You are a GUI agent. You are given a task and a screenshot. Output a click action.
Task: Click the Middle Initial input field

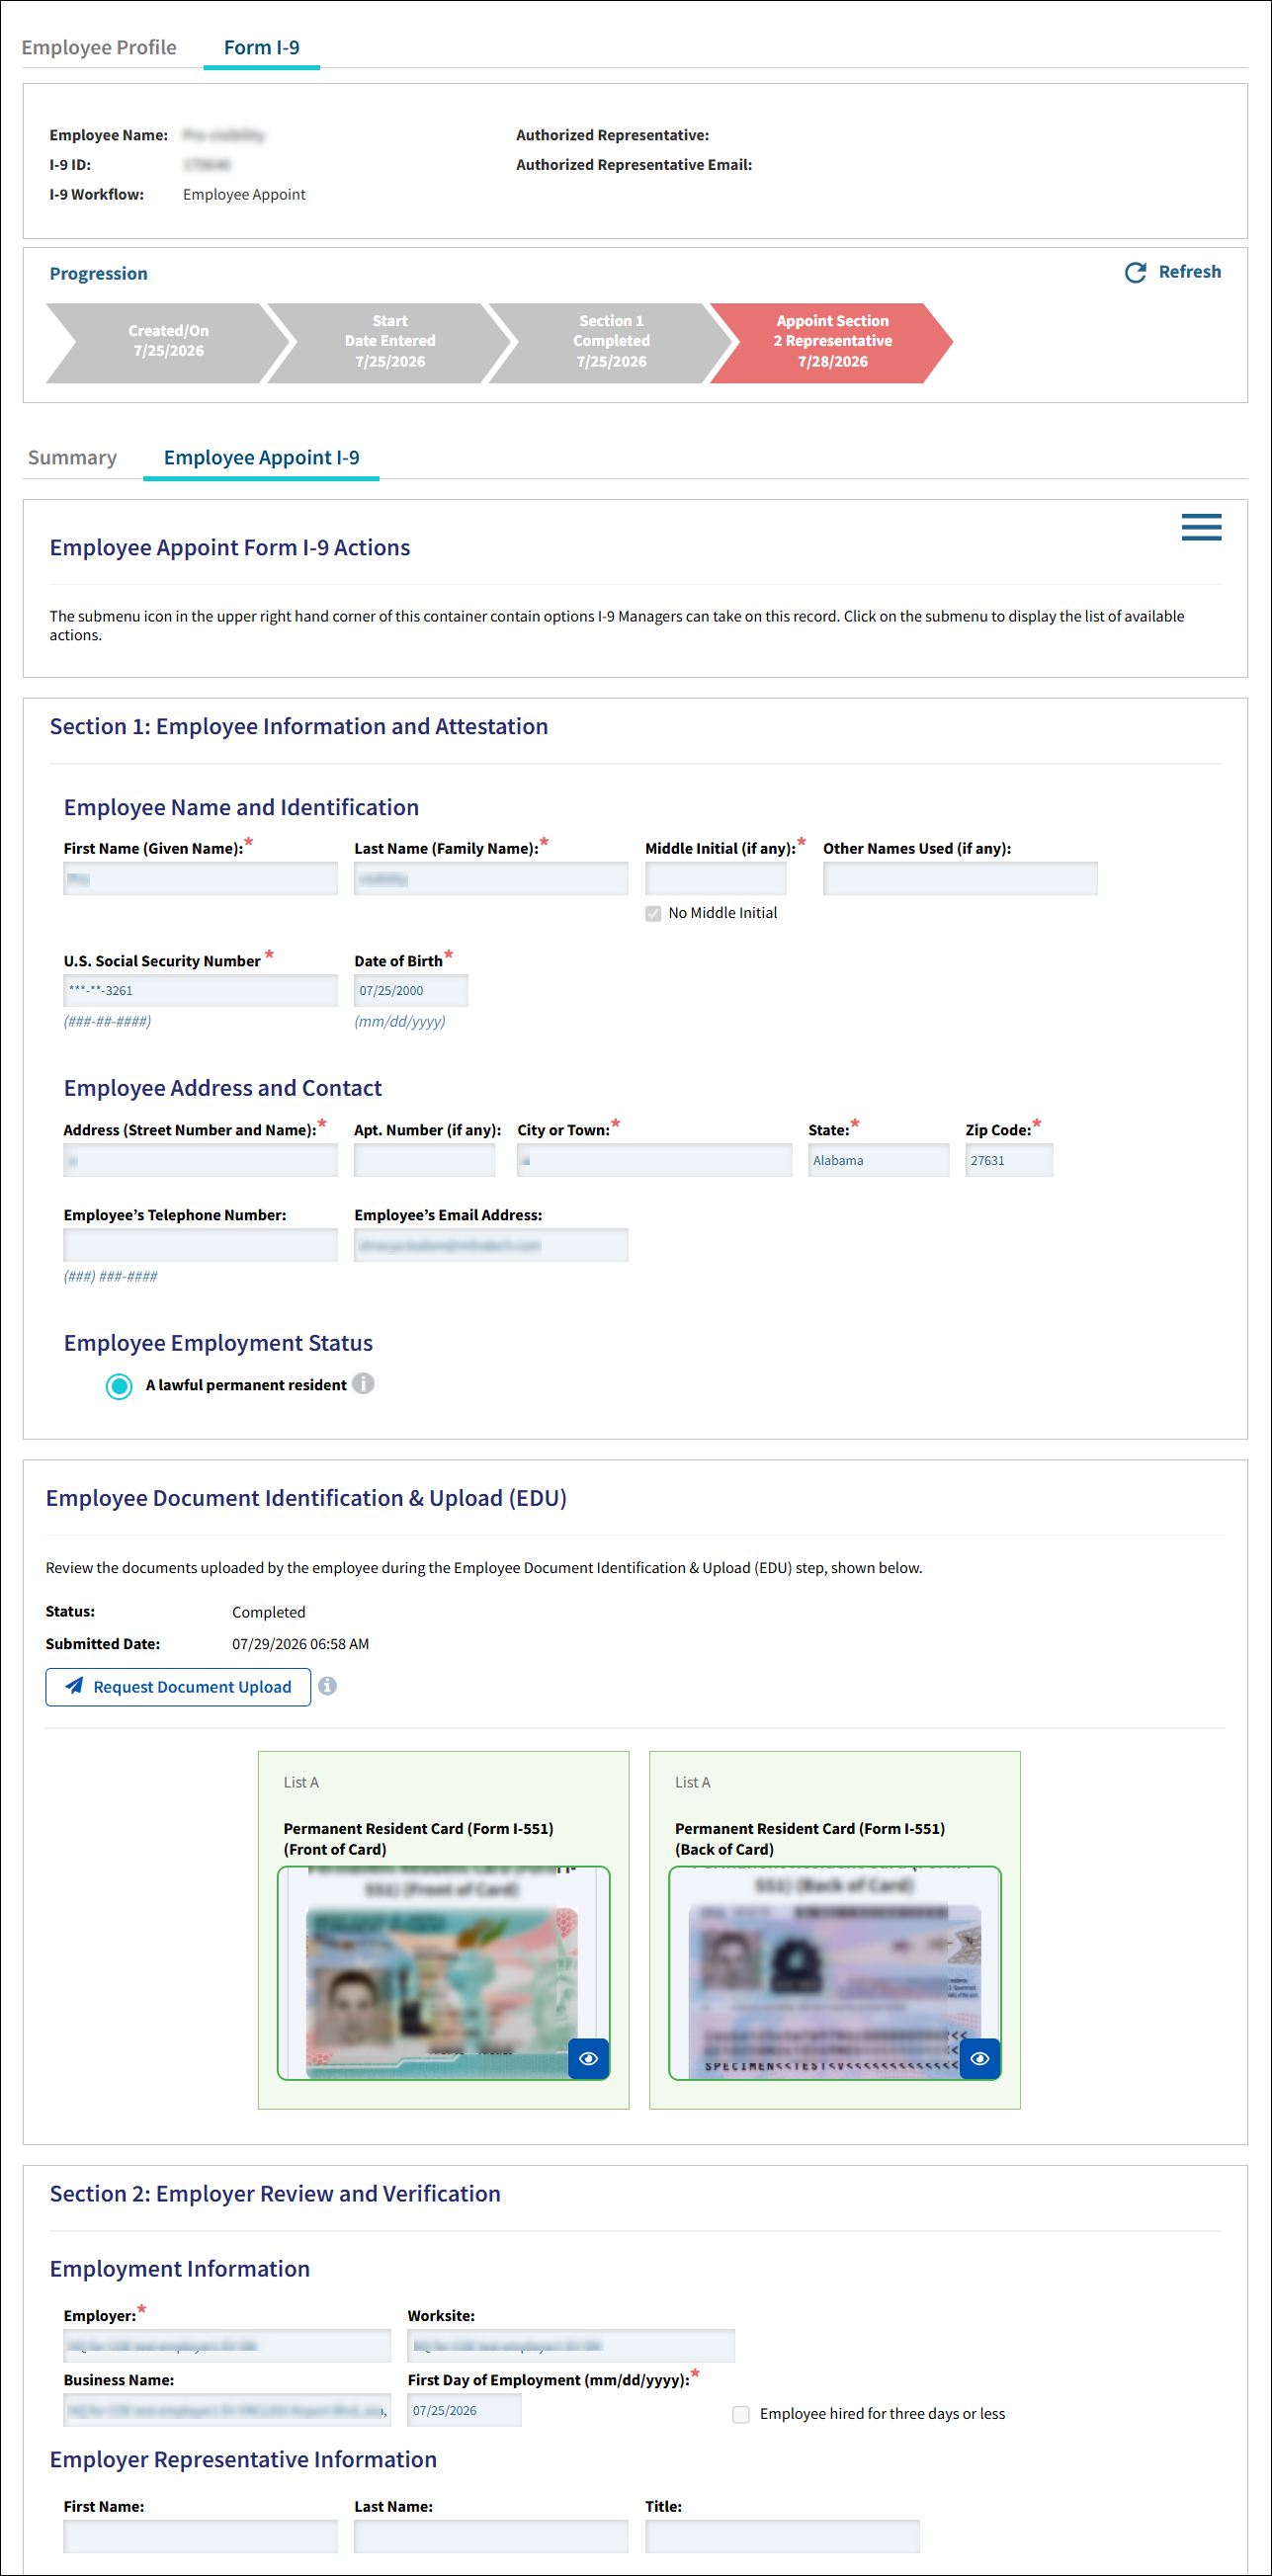716,879
